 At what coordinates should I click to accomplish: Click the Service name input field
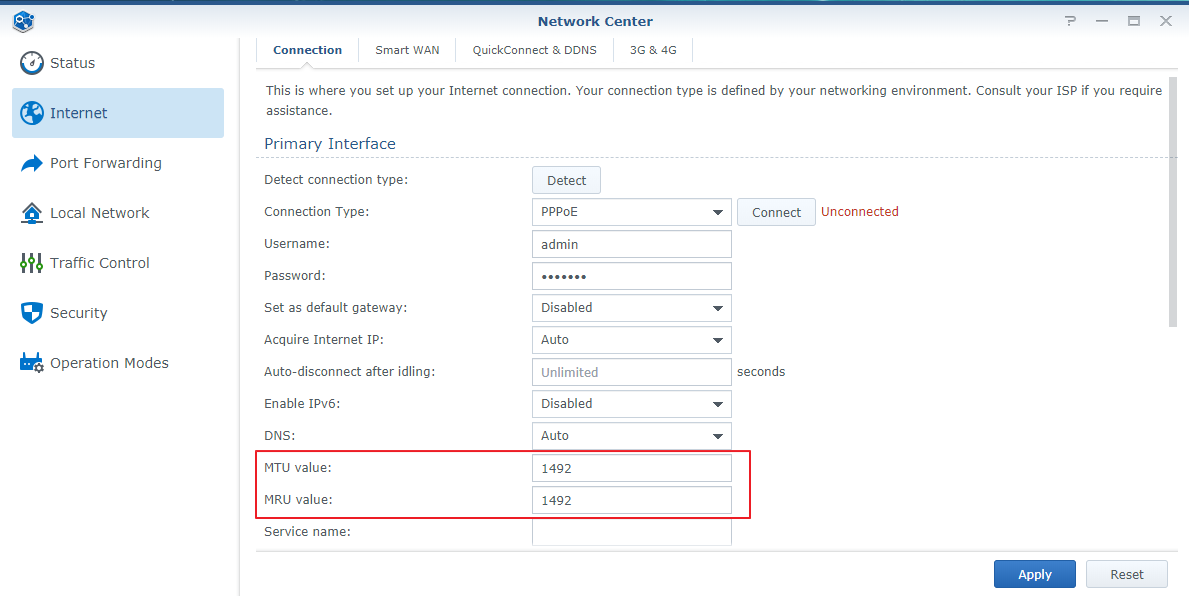(631, 531)
